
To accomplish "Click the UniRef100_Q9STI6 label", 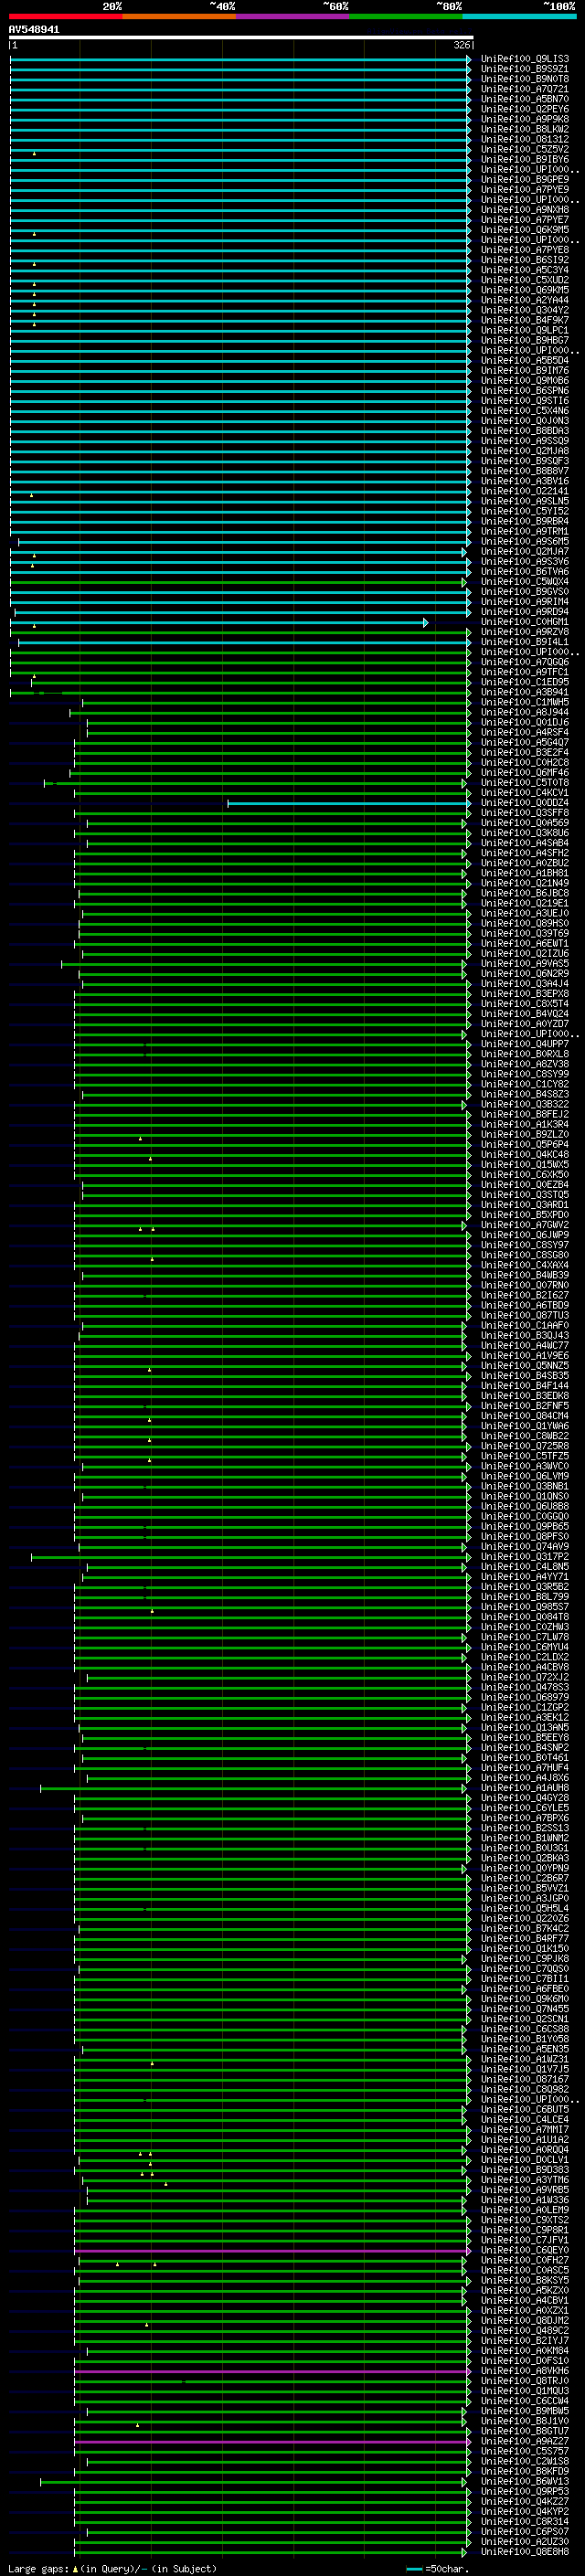I will (525, 401).
